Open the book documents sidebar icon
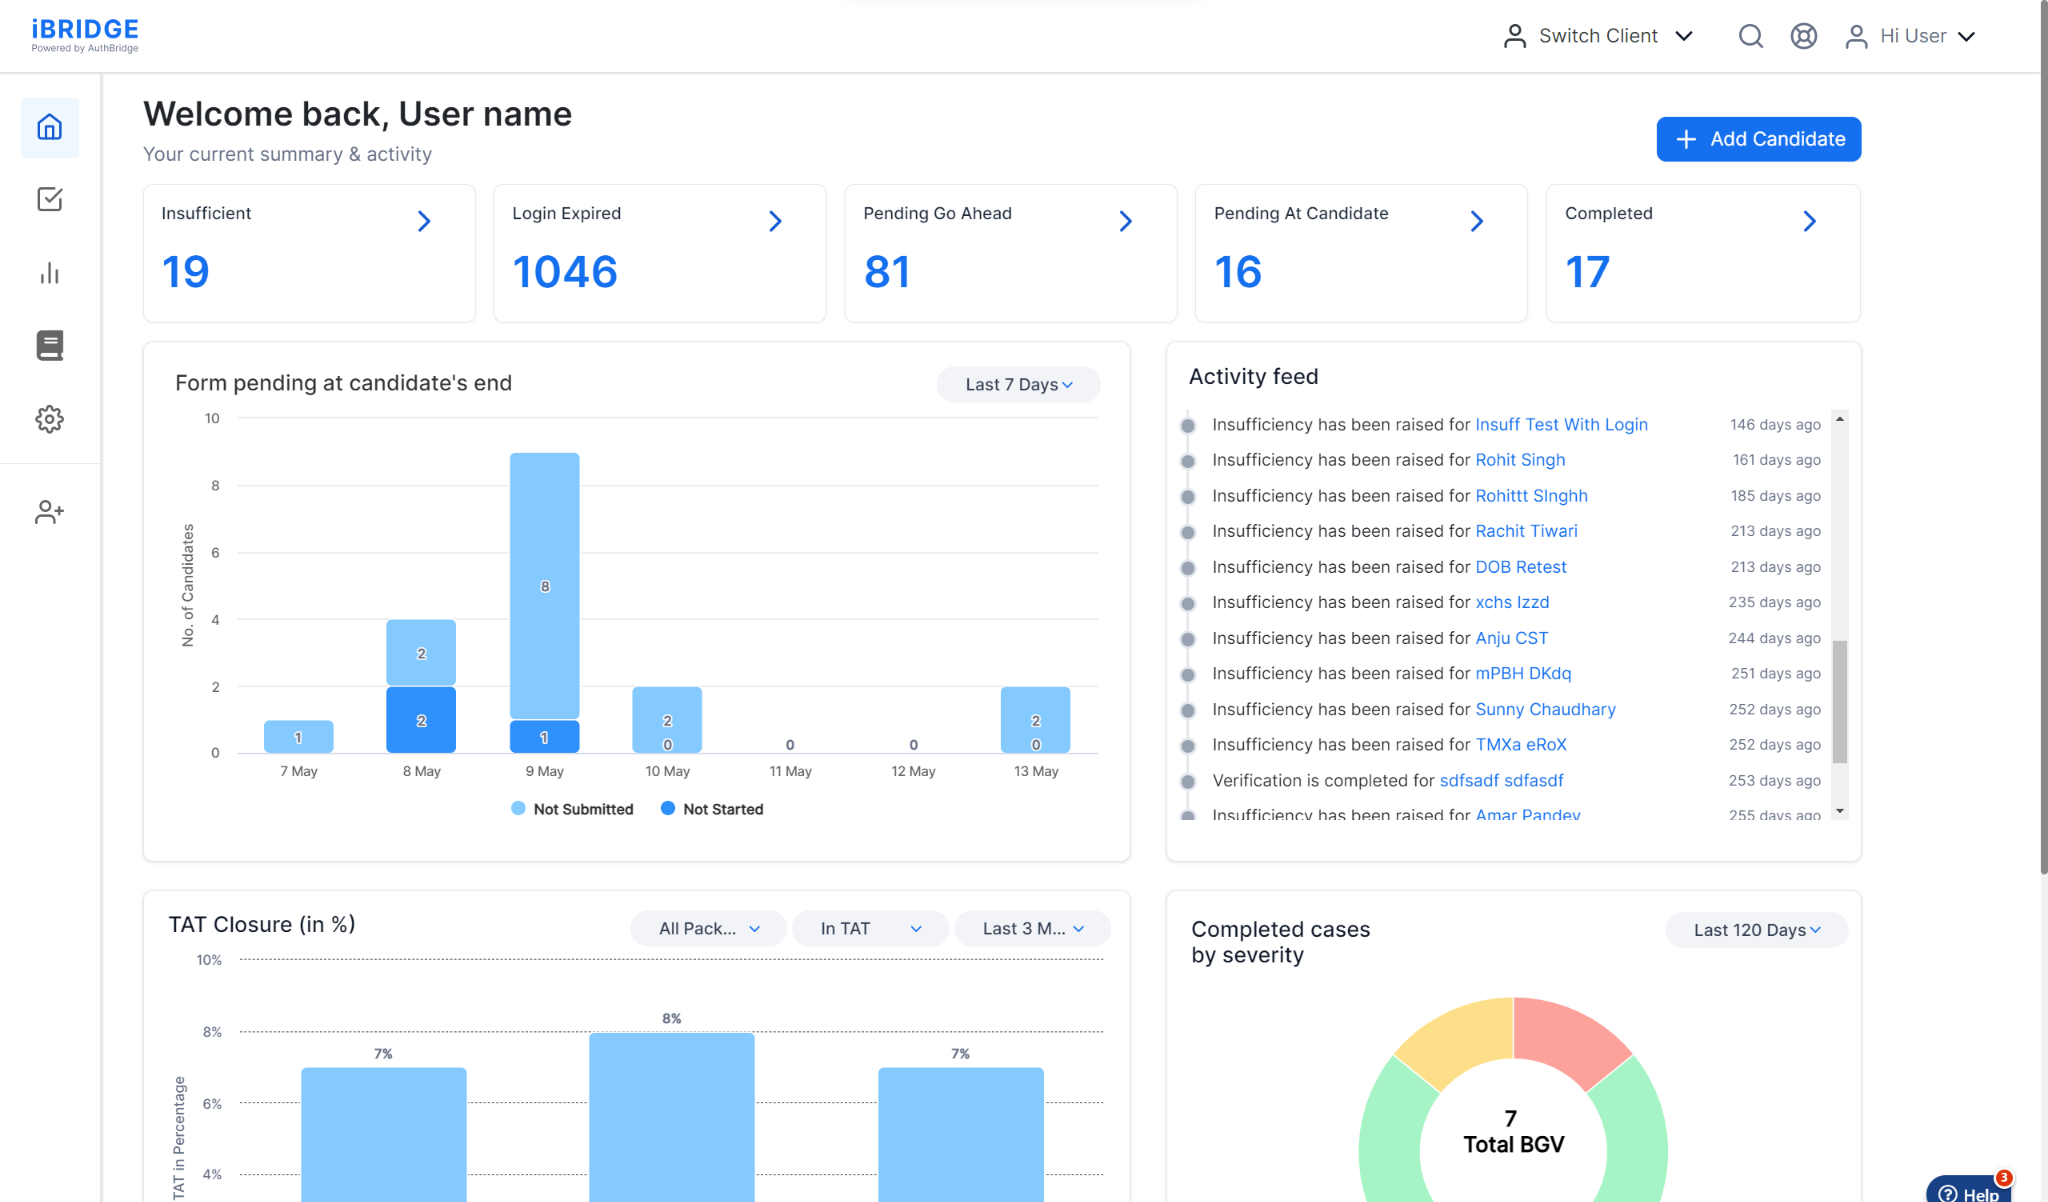This screenshot has width=2048, height=1202. (x=49, y=345)
